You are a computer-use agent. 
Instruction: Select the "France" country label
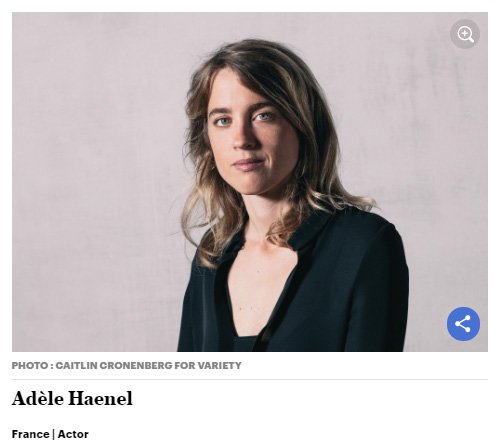tap(30, 434)
